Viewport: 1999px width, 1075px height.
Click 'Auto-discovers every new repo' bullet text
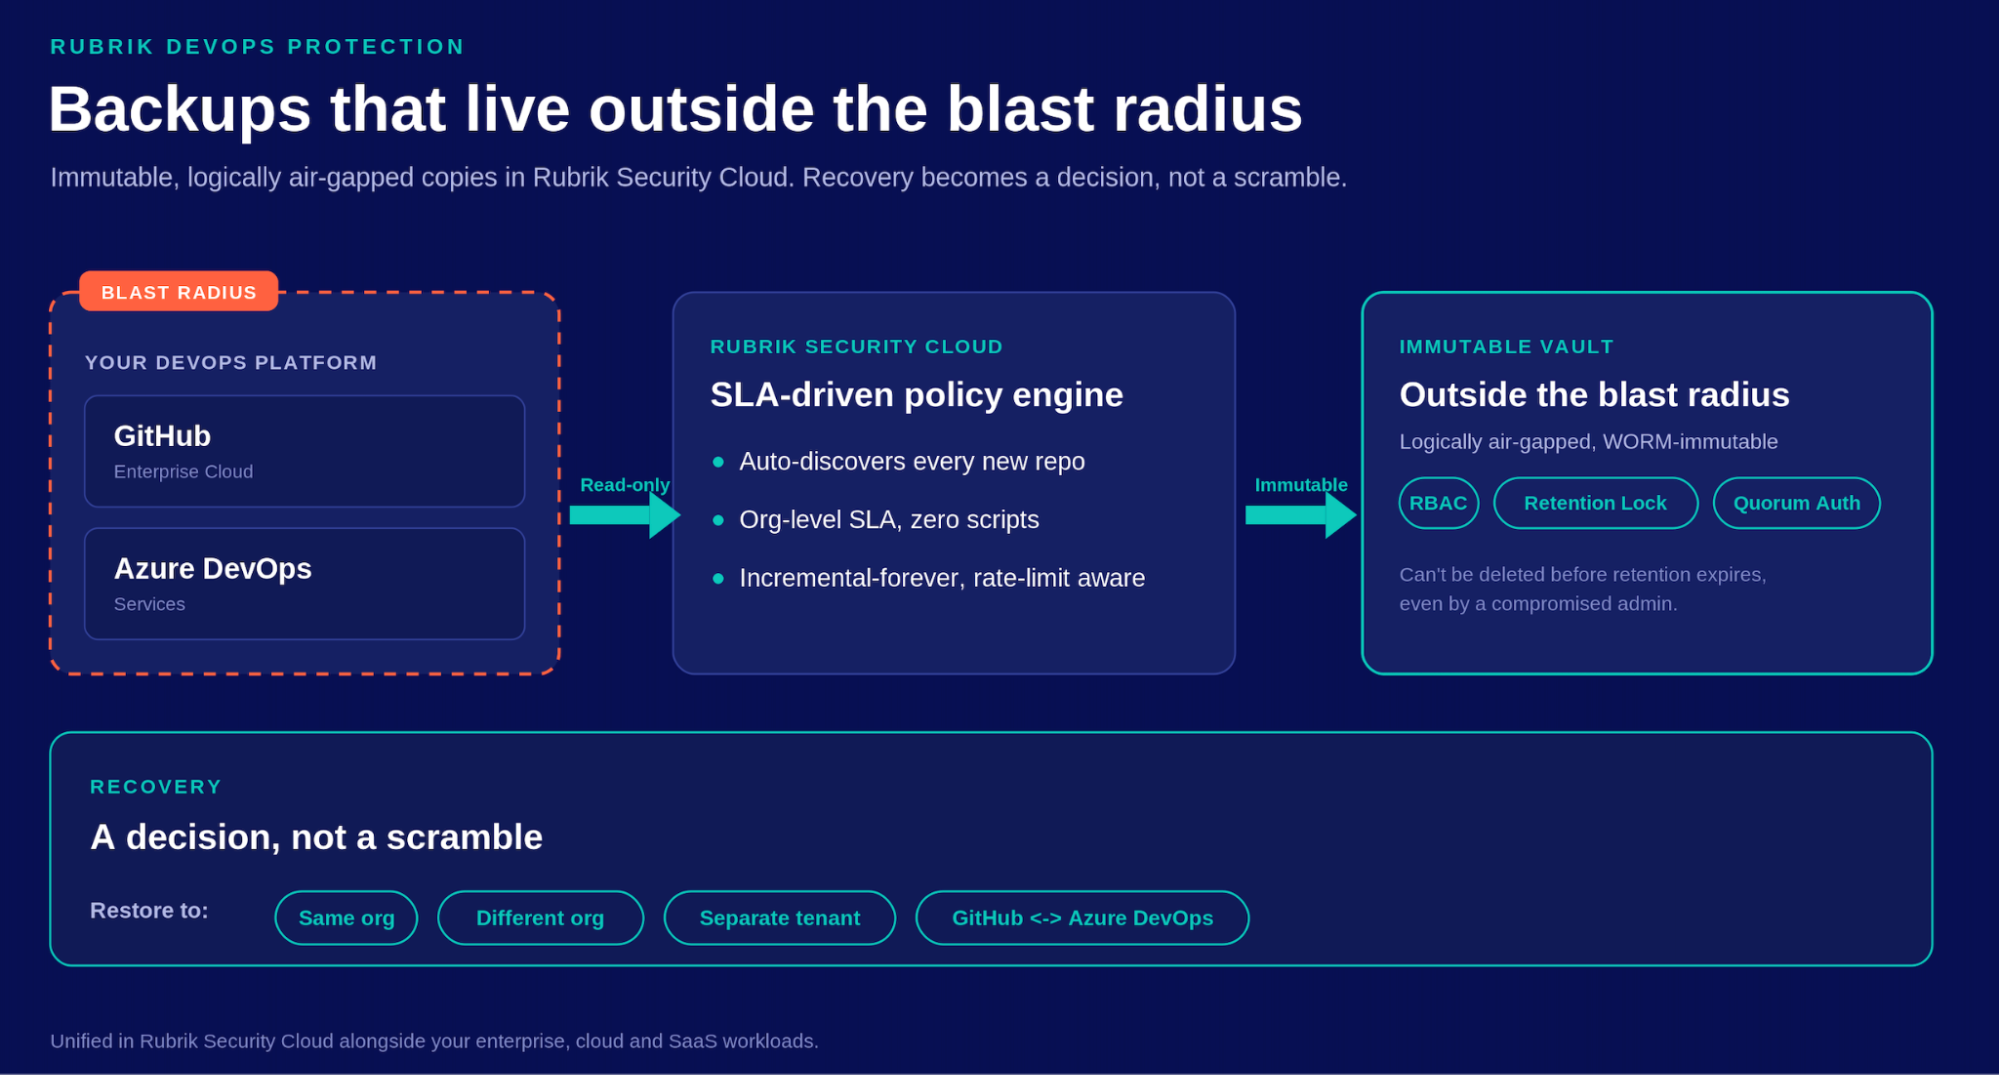click(911, 461)
